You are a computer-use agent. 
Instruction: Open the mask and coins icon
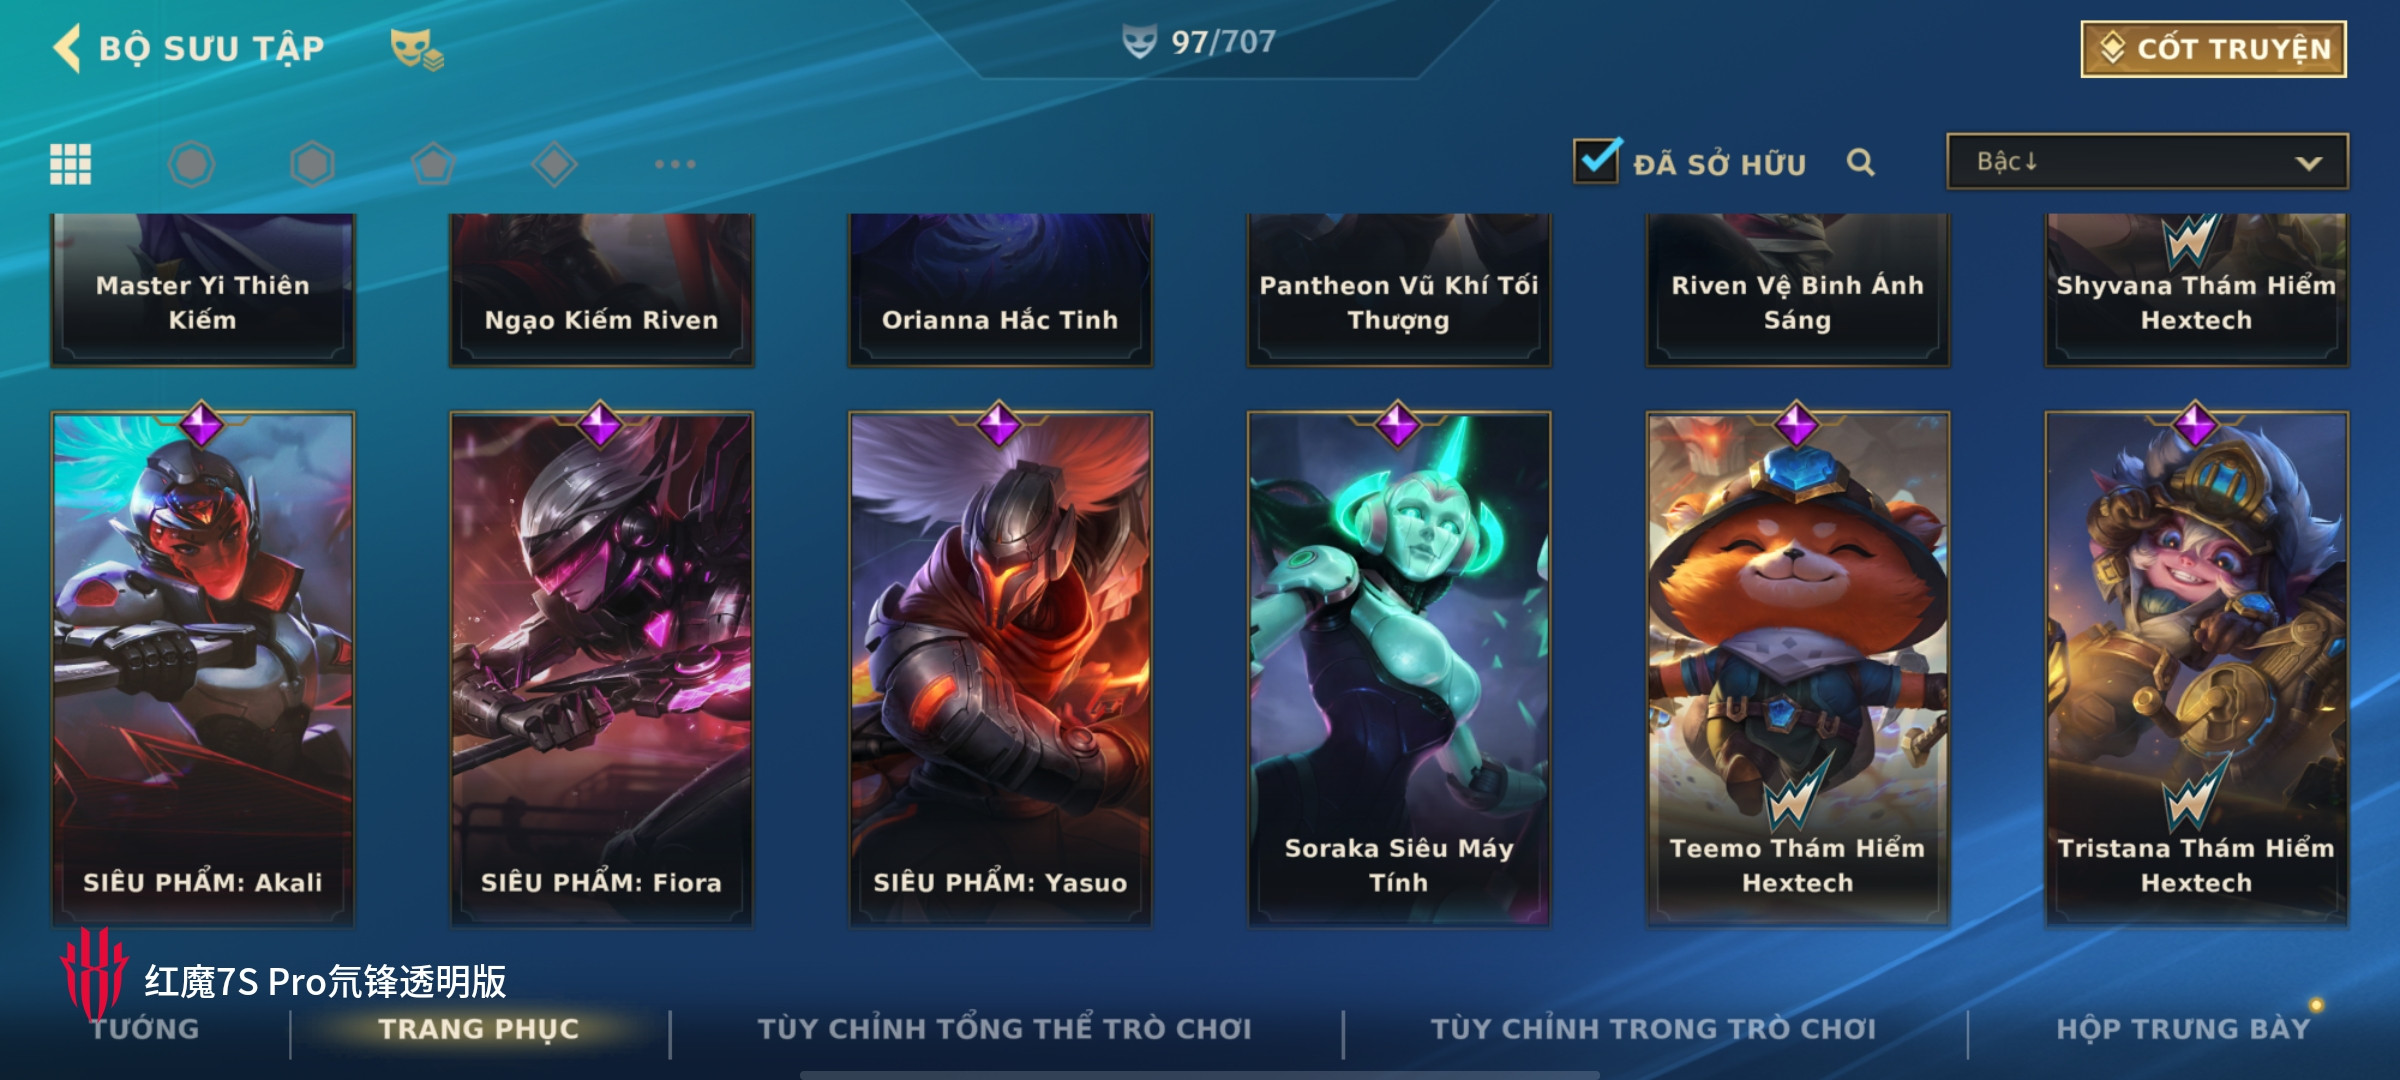pyautogui.click(x=417, y=49)
